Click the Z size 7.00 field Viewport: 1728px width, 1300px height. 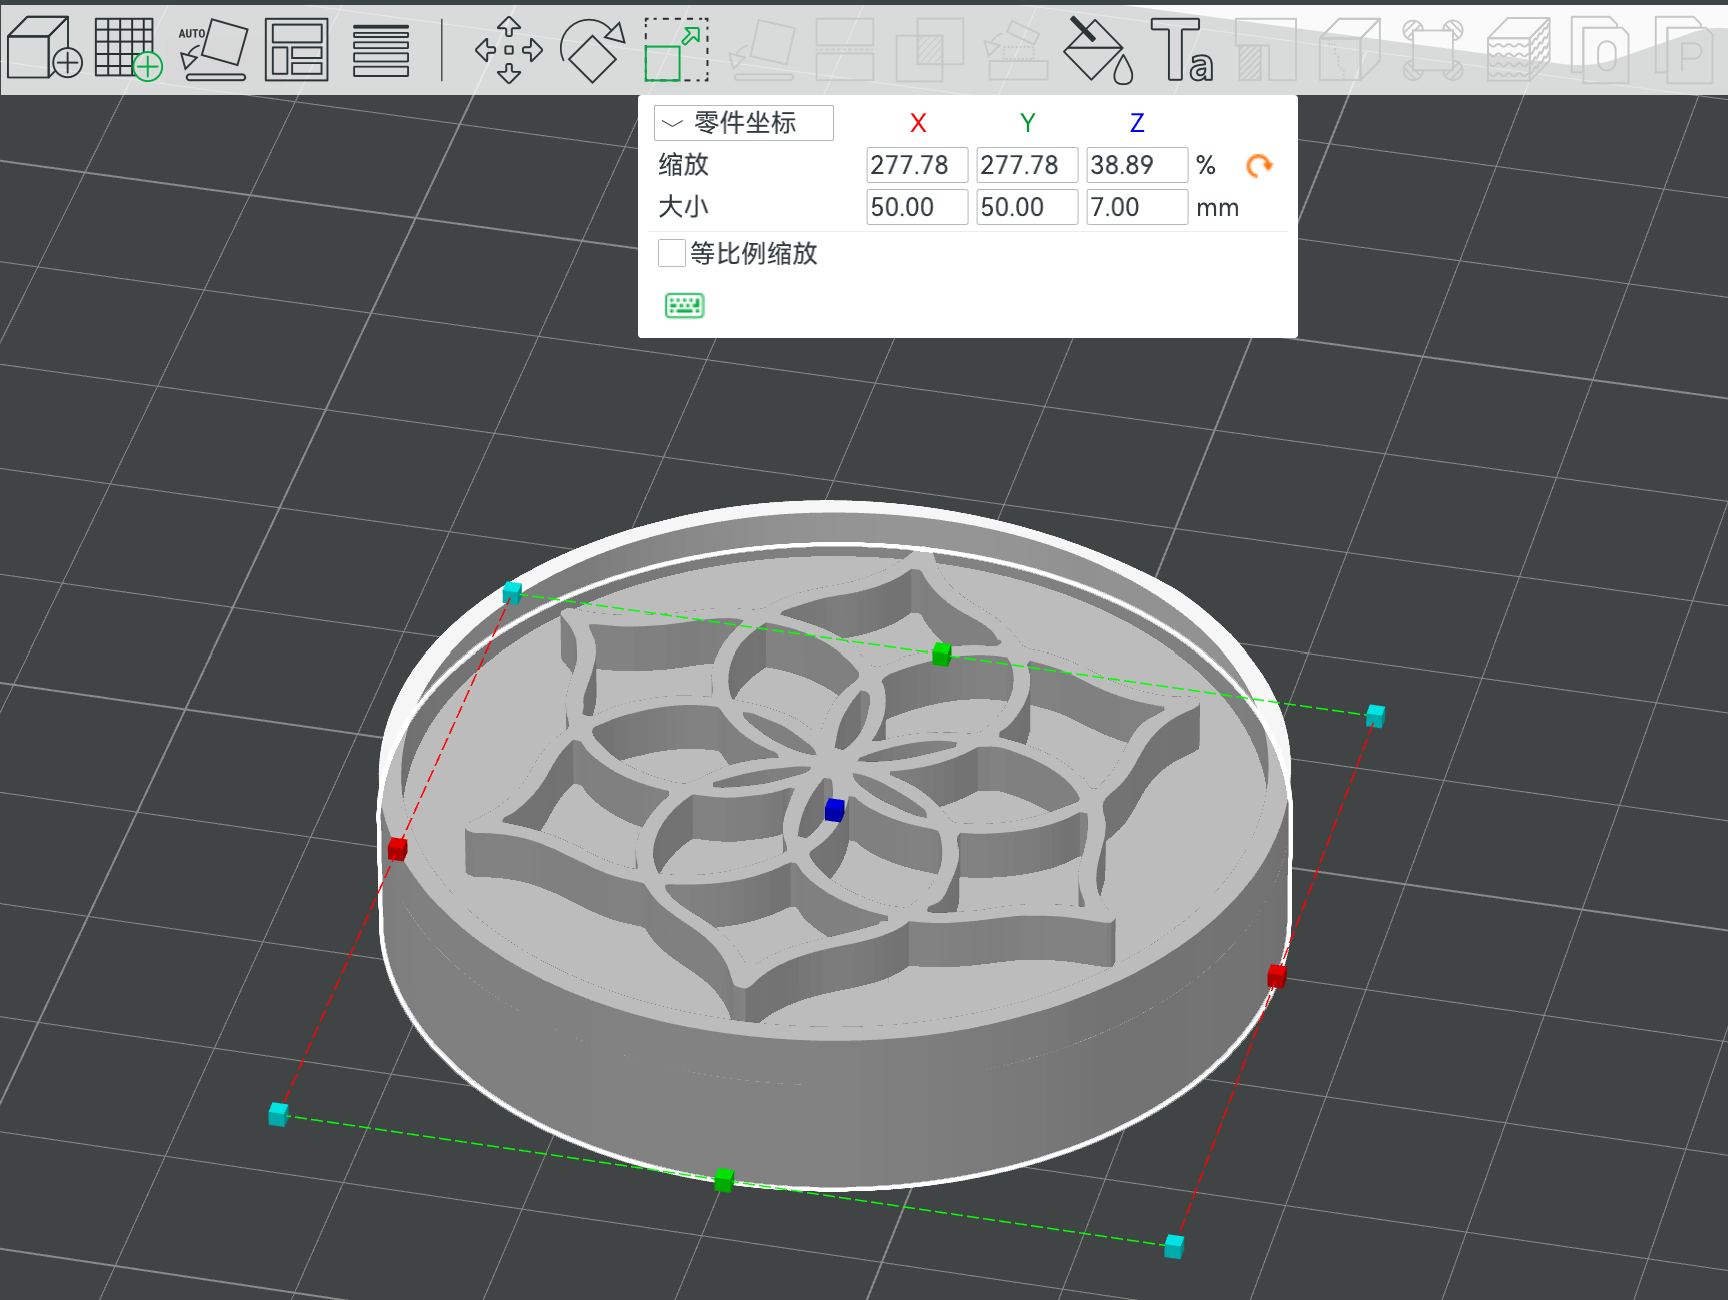tap(1137, 207)
